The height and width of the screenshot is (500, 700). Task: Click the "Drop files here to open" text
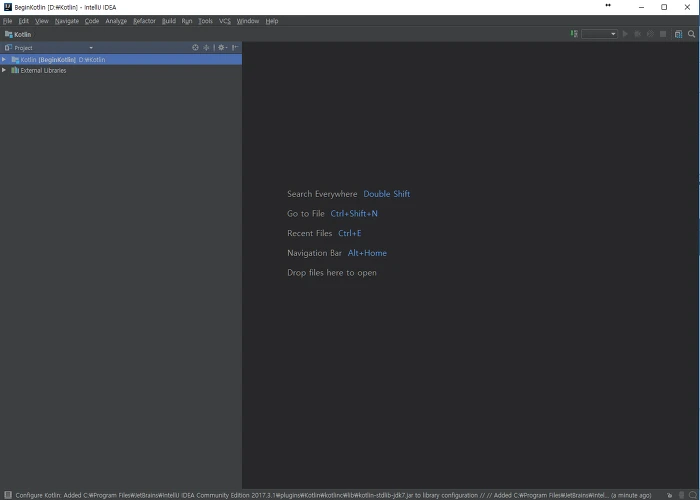[x=332, y=273]
